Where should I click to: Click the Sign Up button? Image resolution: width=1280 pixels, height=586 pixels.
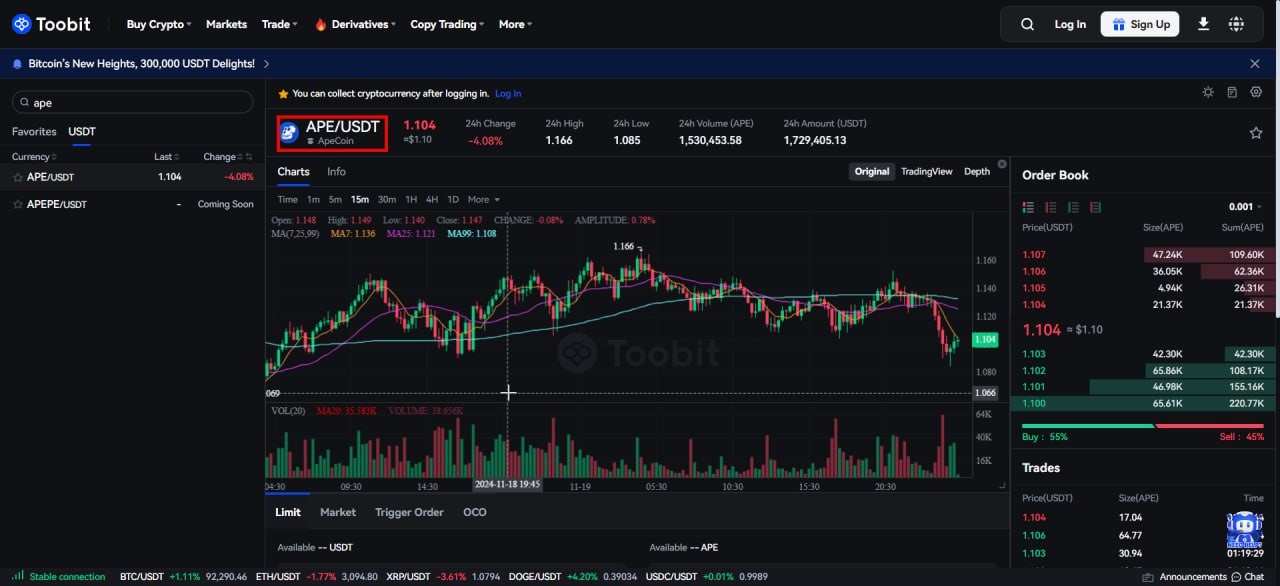coord(1140,24)
